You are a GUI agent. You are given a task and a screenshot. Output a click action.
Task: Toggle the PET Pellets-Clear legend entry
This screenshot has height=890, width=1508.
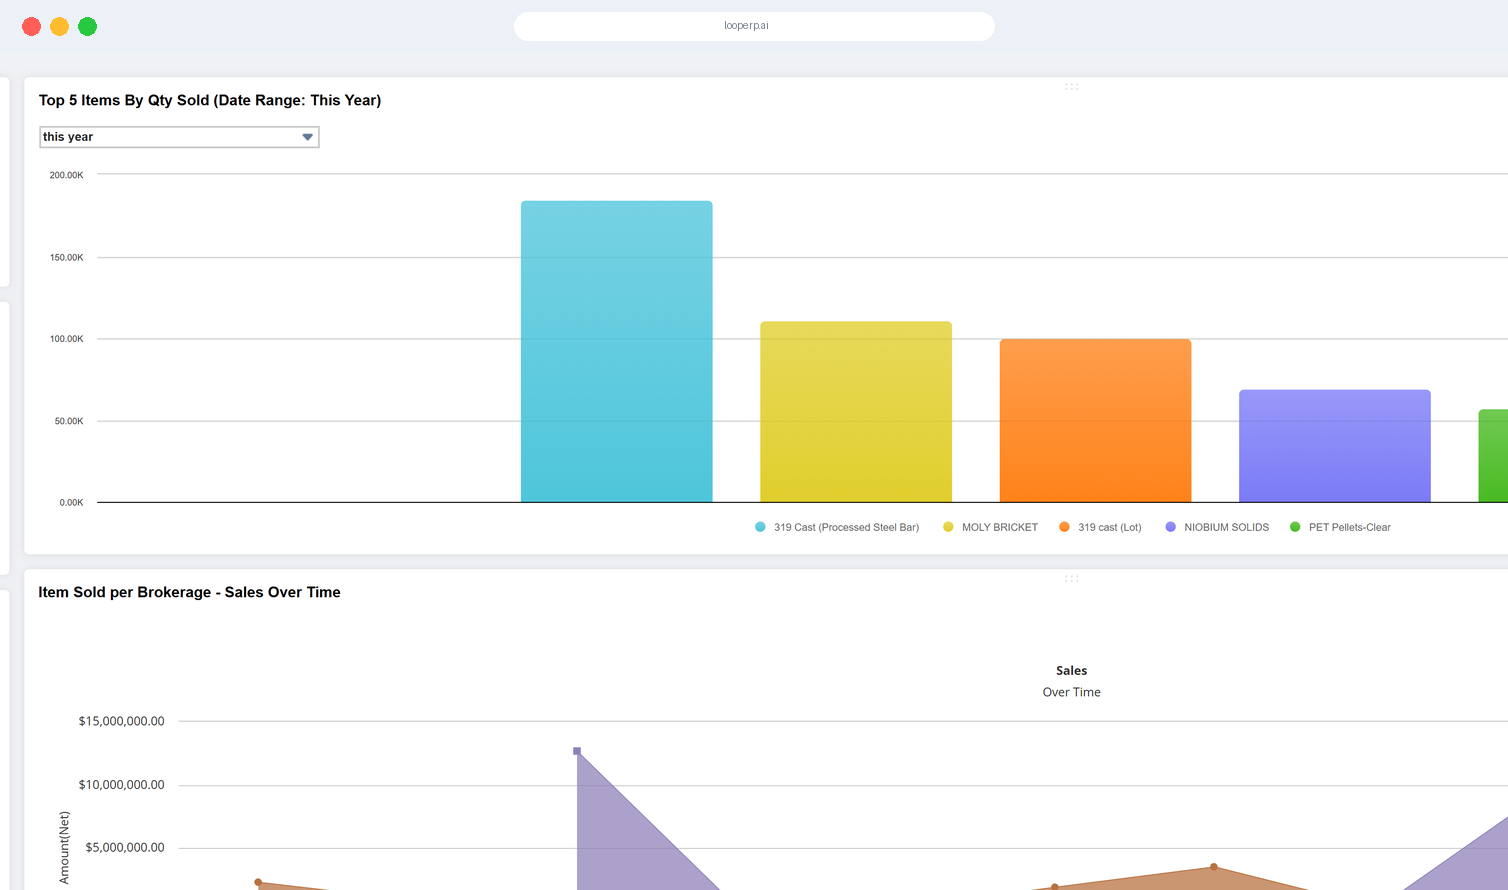pyautogui.click(x=1340, y=527)
